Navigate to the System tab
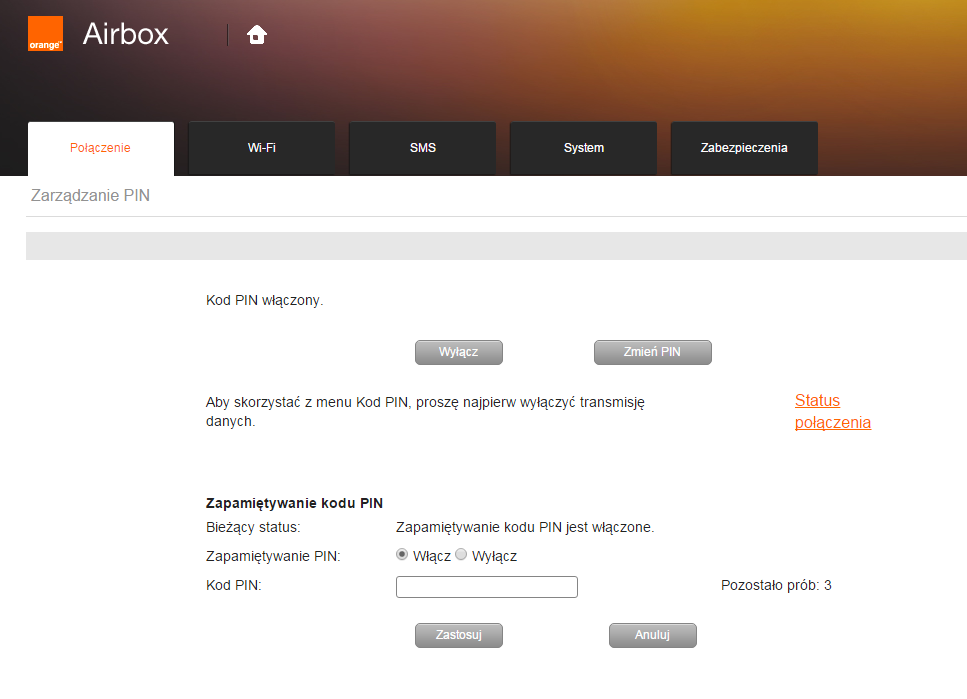Image resolution: width=967 pixels, height=699 pixels. point(583,148)
